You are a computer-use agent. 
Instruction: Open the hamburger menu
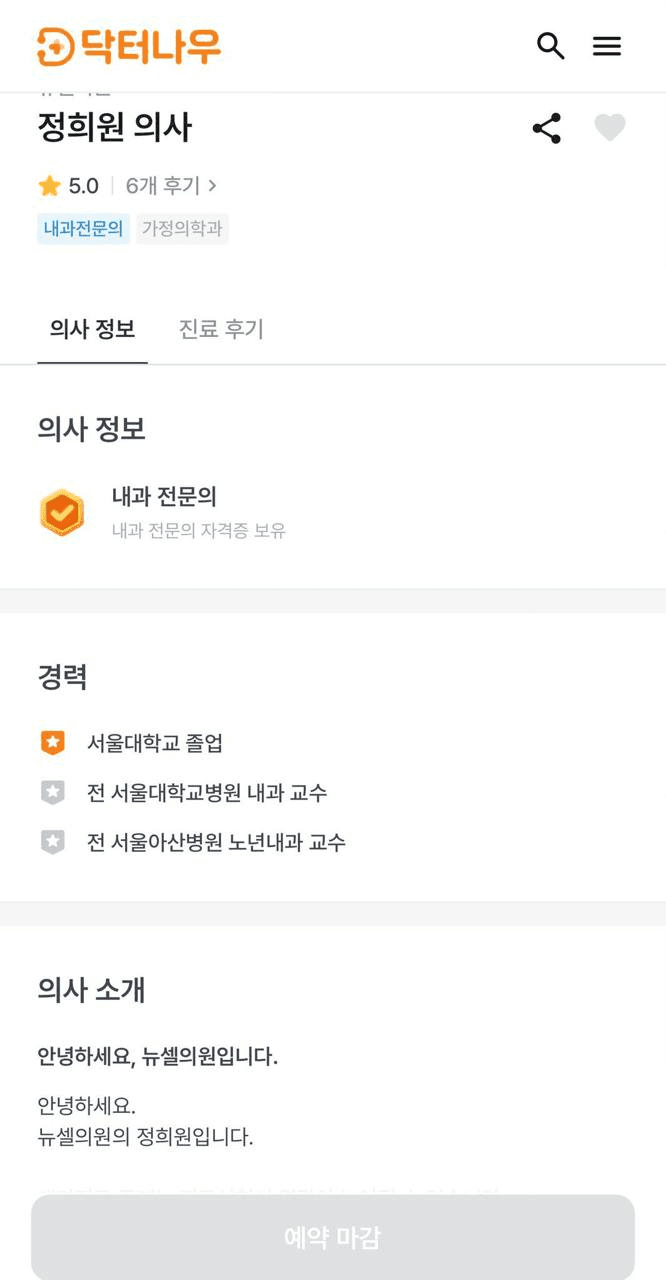607,46
